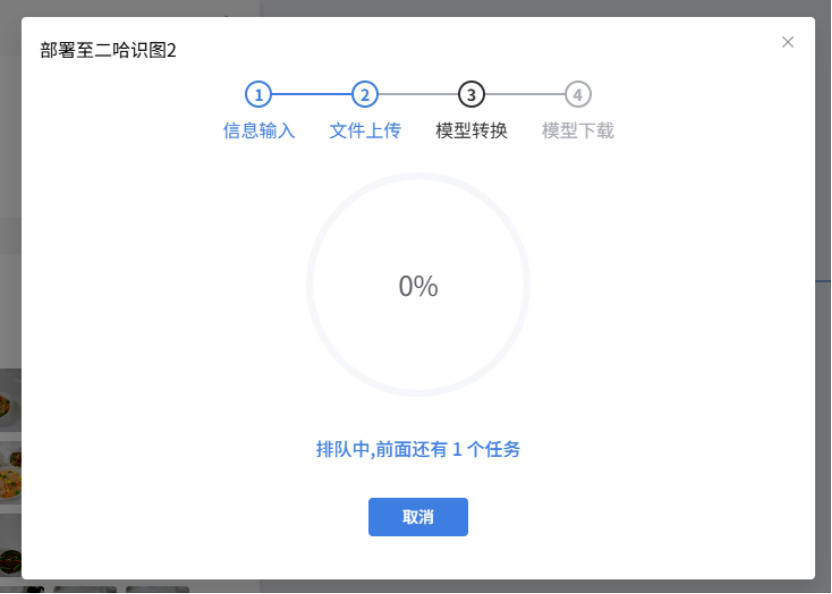Screen dimensions: 832x594
Task: Select the bottom dark food thumbnail at left
Action: coord(11,546)
